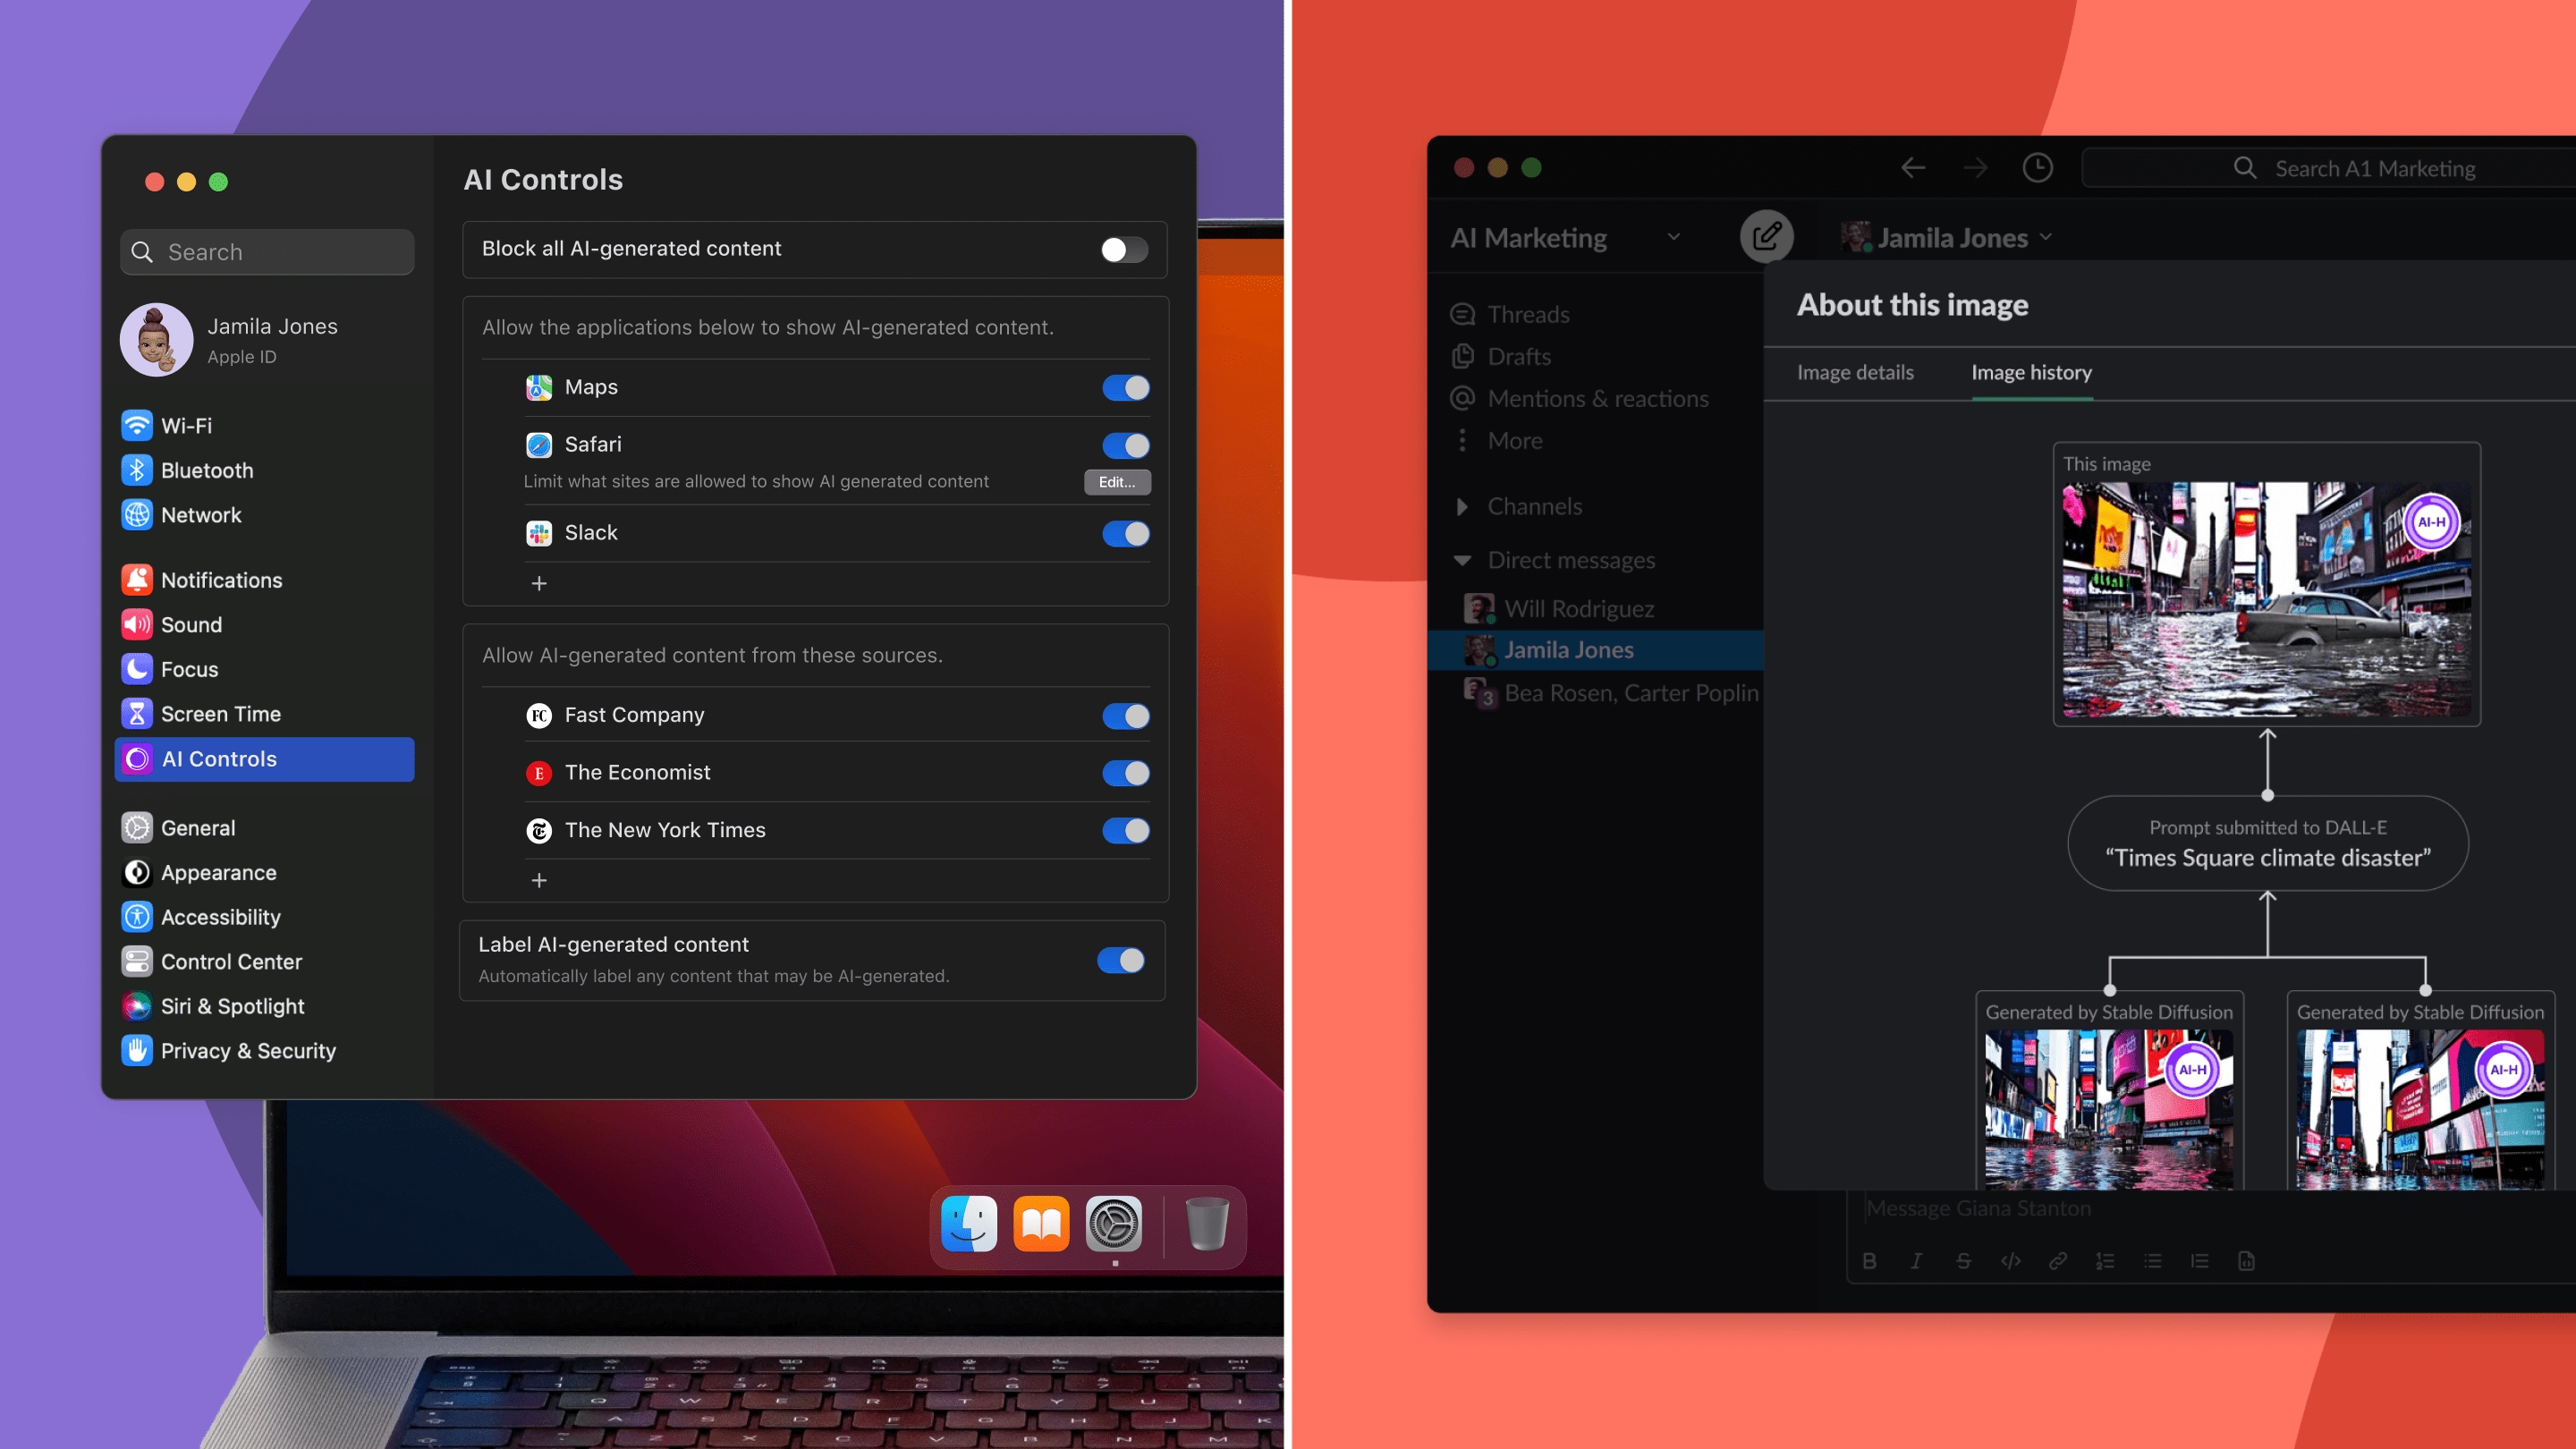
Task: Open Books app in the Dock
Action: point(1041,1223)
